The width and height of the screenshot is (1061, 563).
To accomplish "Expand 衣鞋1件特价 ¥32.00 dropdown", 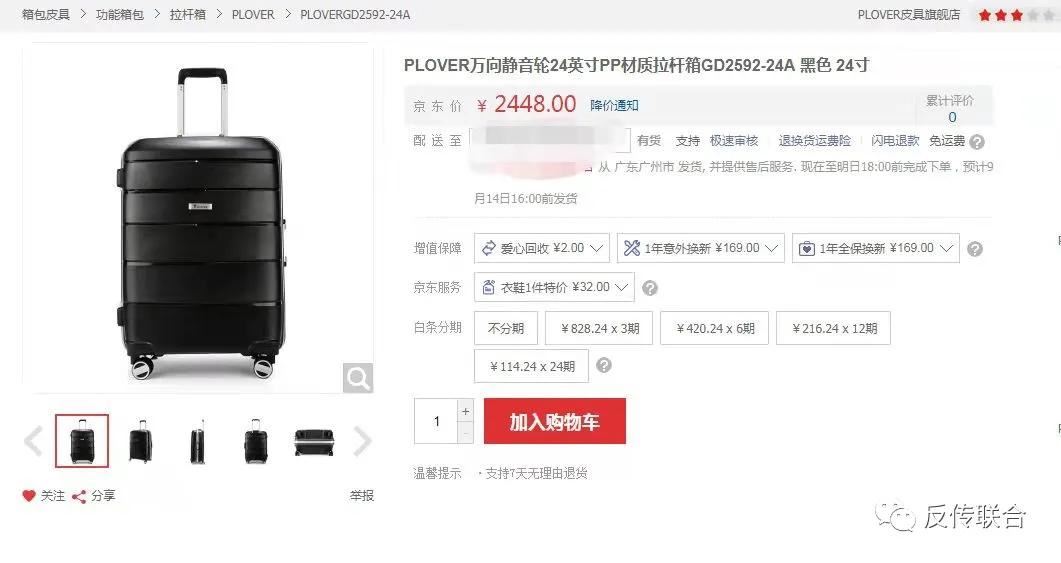I will pos(555,287).
